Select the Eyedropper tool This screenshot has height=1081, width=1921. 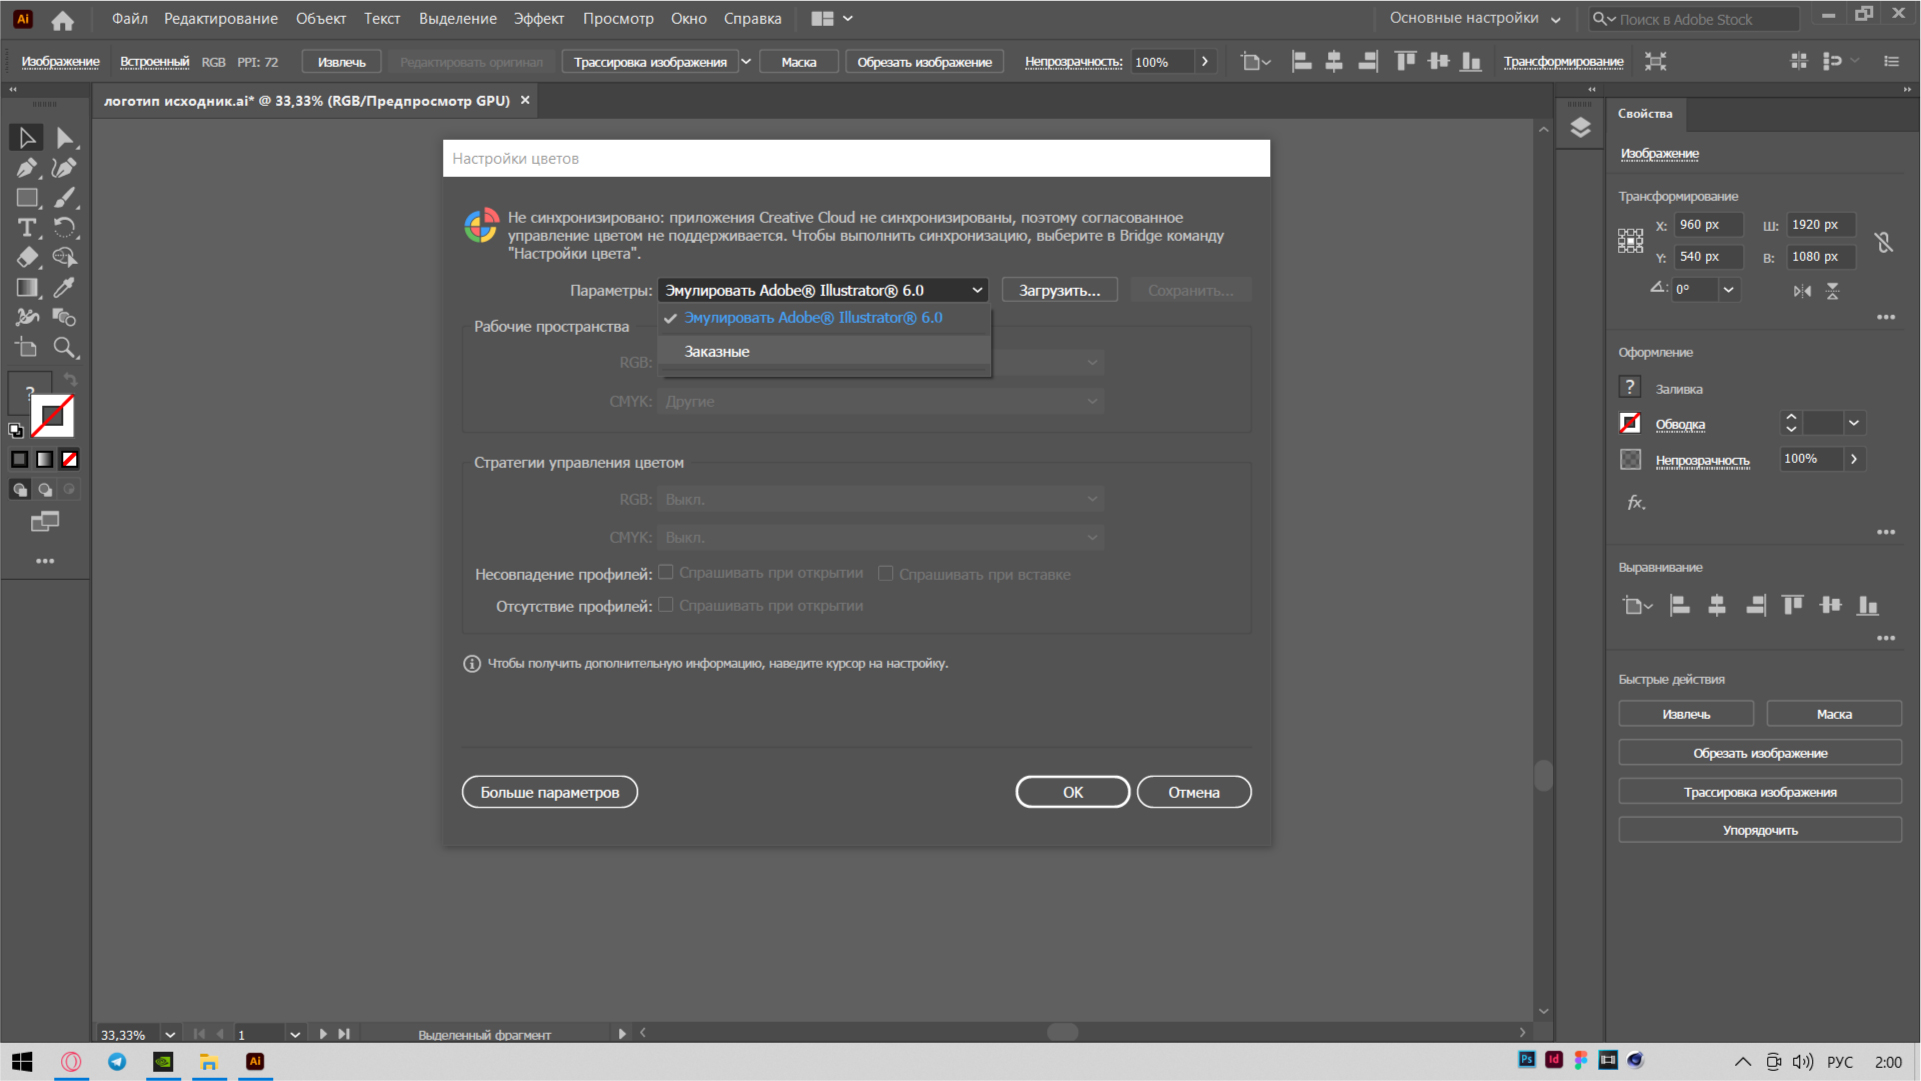[65, 288]
